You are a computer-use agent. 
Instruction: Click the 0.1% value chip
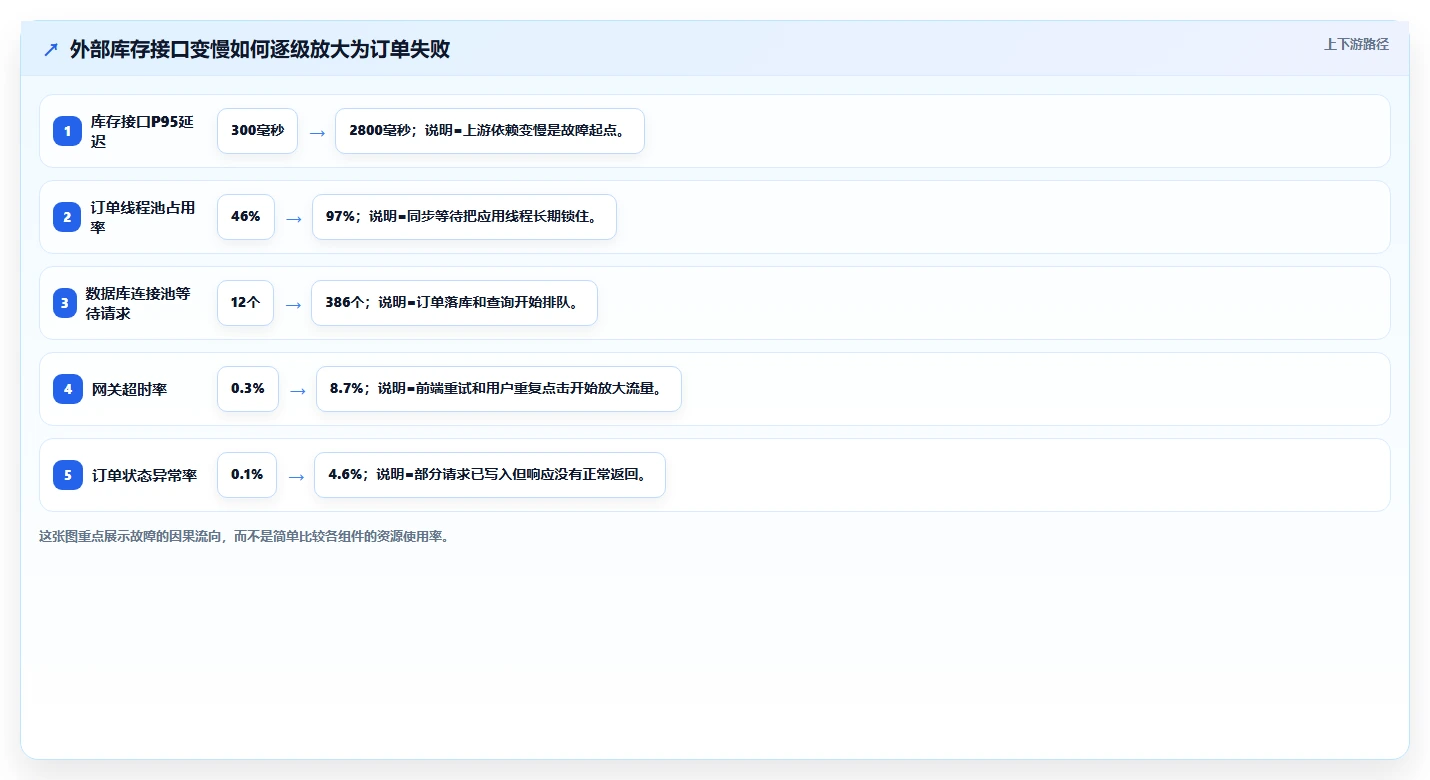click(247, 475)
